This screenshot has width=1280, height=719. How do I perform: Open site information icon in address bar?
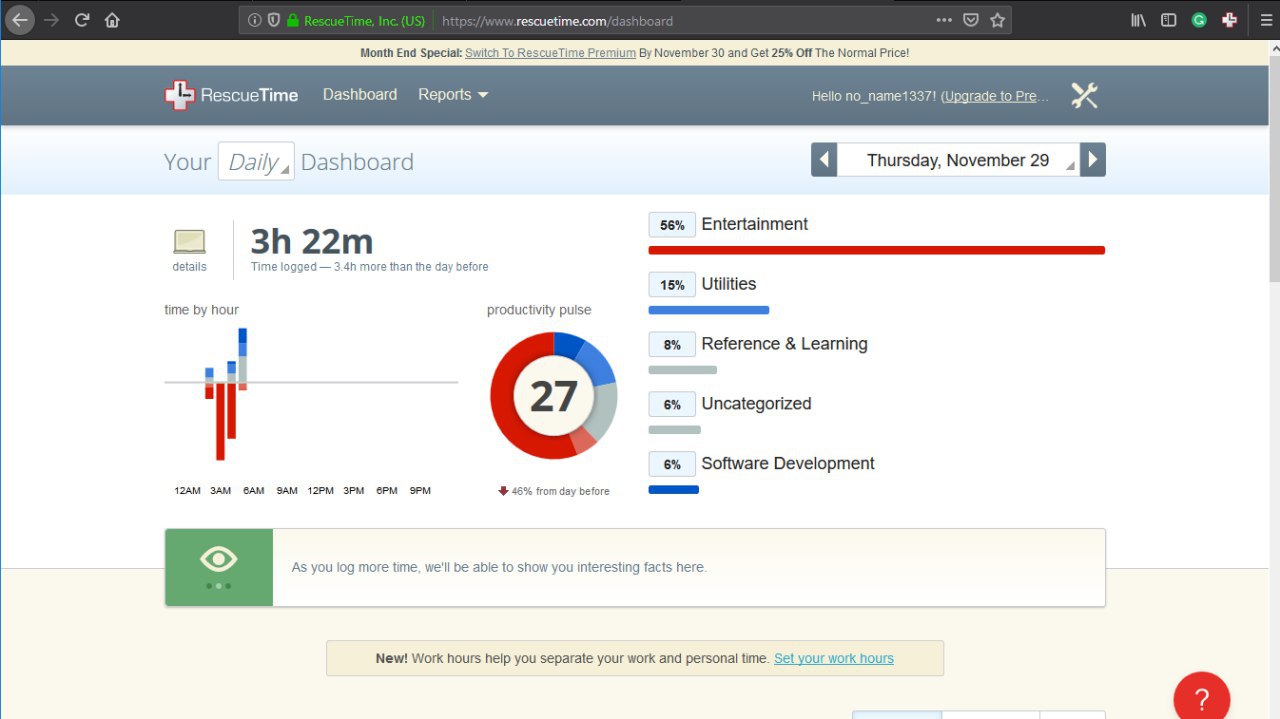click(254, 20)
